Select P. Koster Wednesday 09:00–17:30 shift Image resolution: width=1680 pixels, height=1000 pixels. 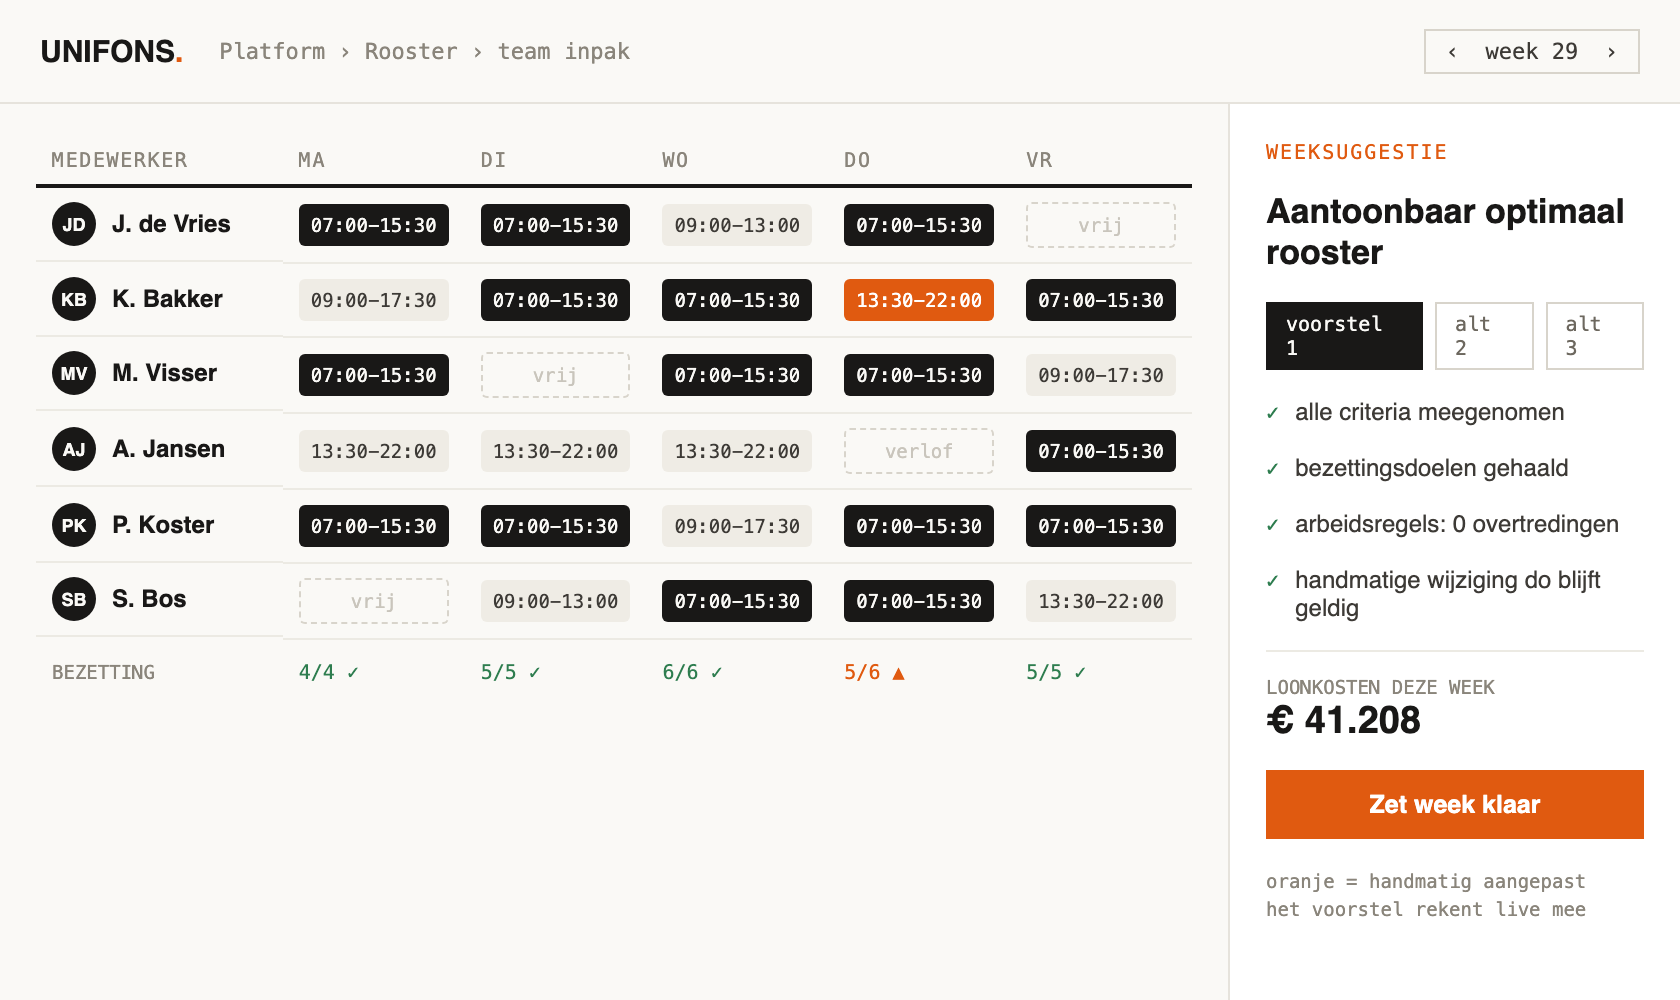point(737,526)
